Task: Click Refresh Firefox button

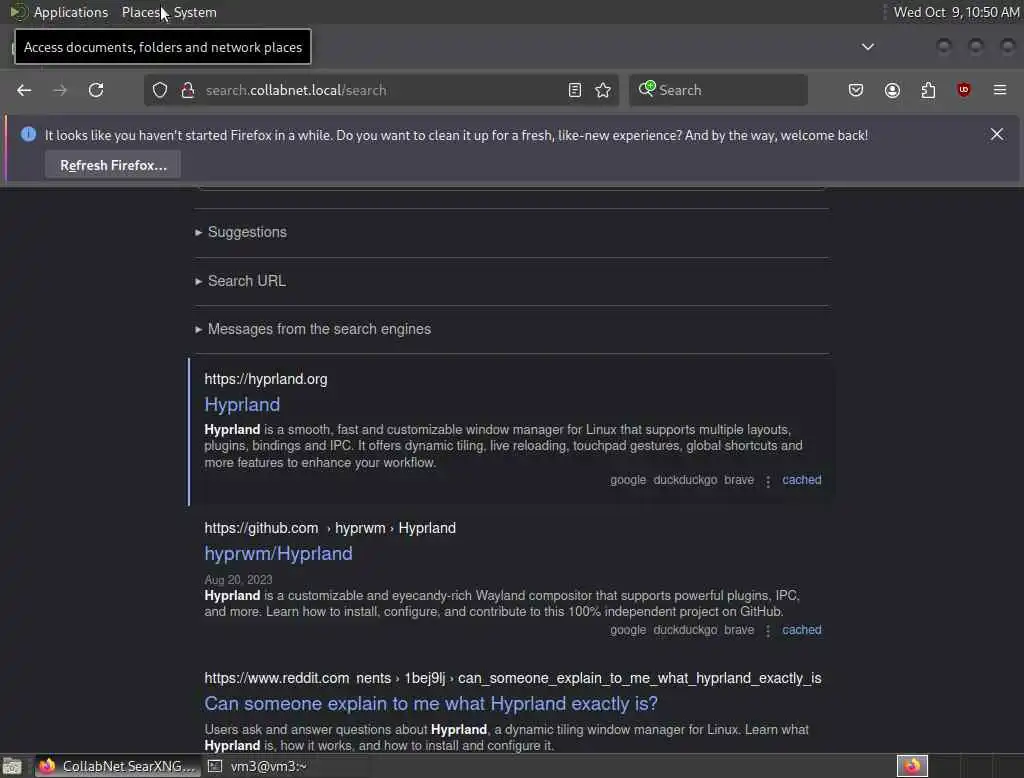Action: pyautogui.click(x=113, y=165)
